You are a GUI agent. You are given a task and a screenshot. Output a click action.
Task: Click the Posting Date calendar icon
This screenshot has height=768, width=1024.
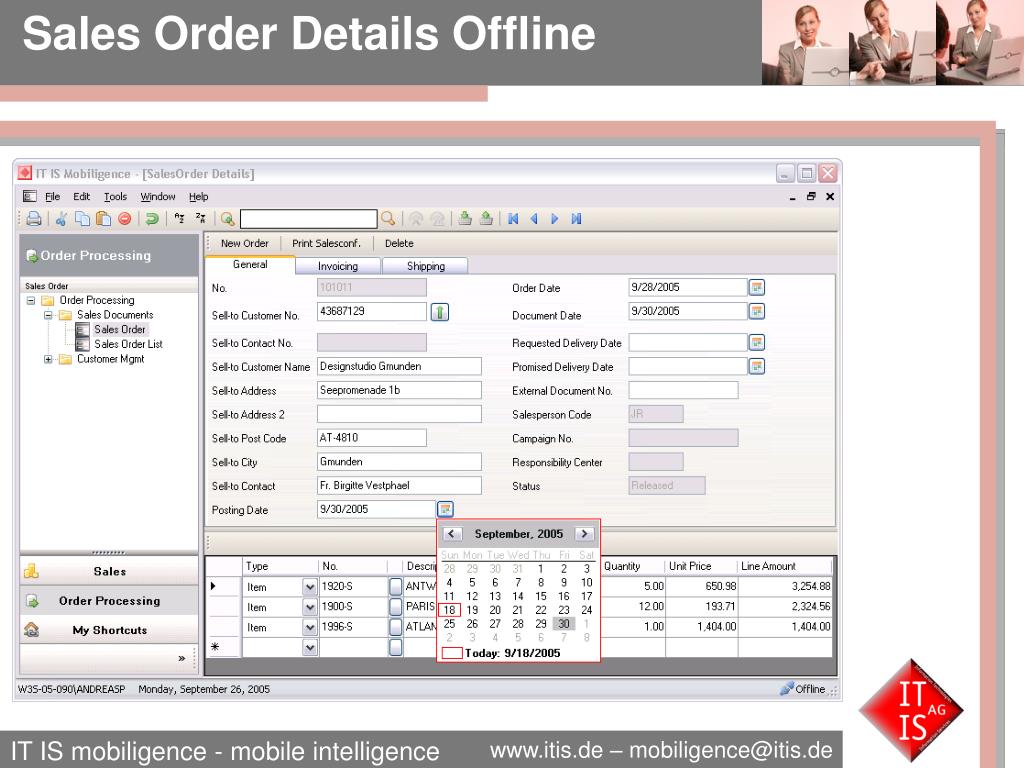pyautogui.click(x=445, y=509)
